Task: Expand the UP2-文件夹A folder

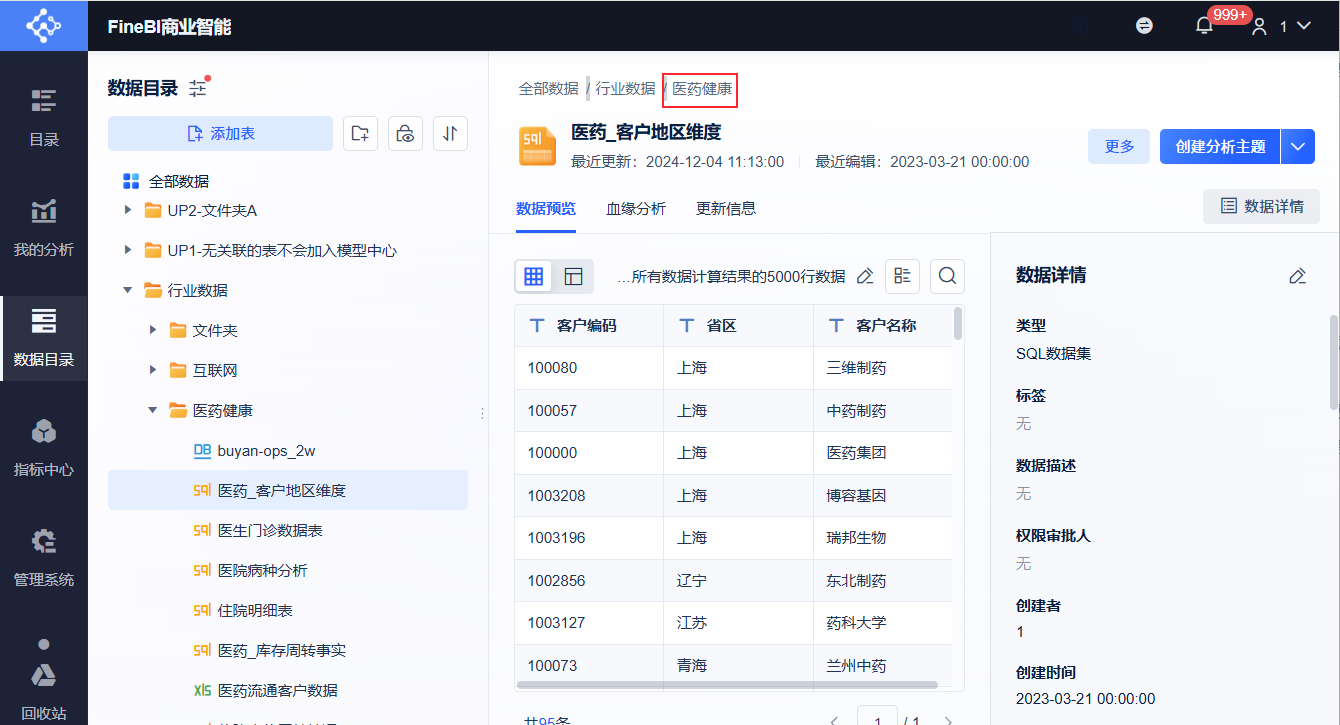Action: click(127, 210)
